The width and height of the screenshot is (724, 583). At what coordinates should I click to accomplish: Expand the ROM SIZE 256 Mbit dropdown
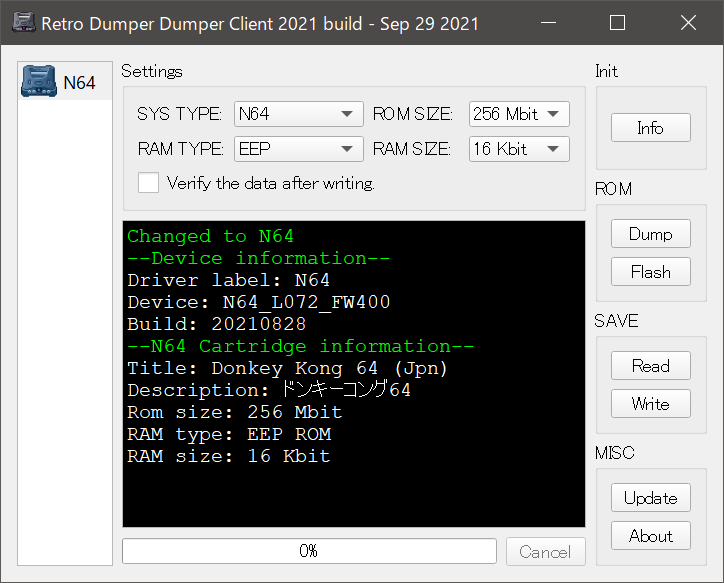519,114
